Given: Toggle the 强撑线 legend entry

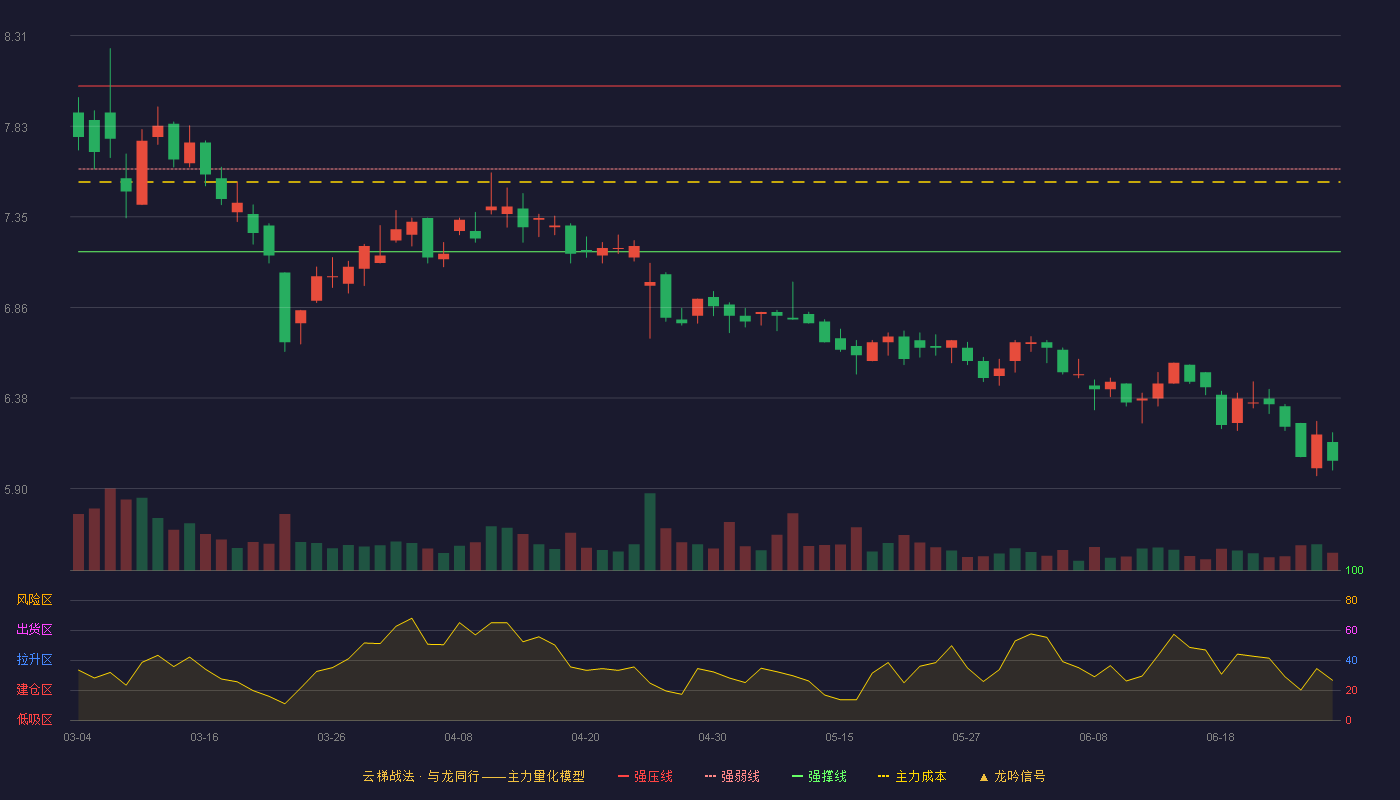Looking at the screenshot, I should pos(819,776).
